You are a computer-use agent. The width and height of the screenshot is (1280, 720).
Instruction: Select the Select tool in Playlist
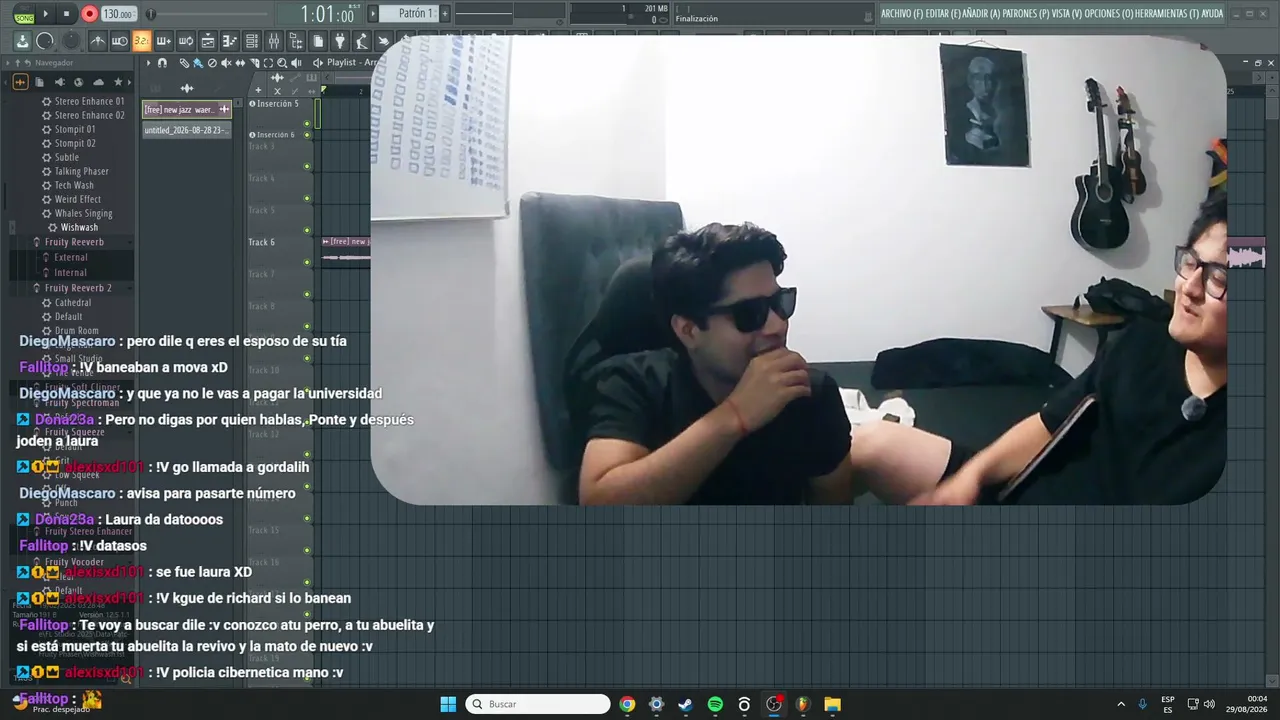pos(268,63)
